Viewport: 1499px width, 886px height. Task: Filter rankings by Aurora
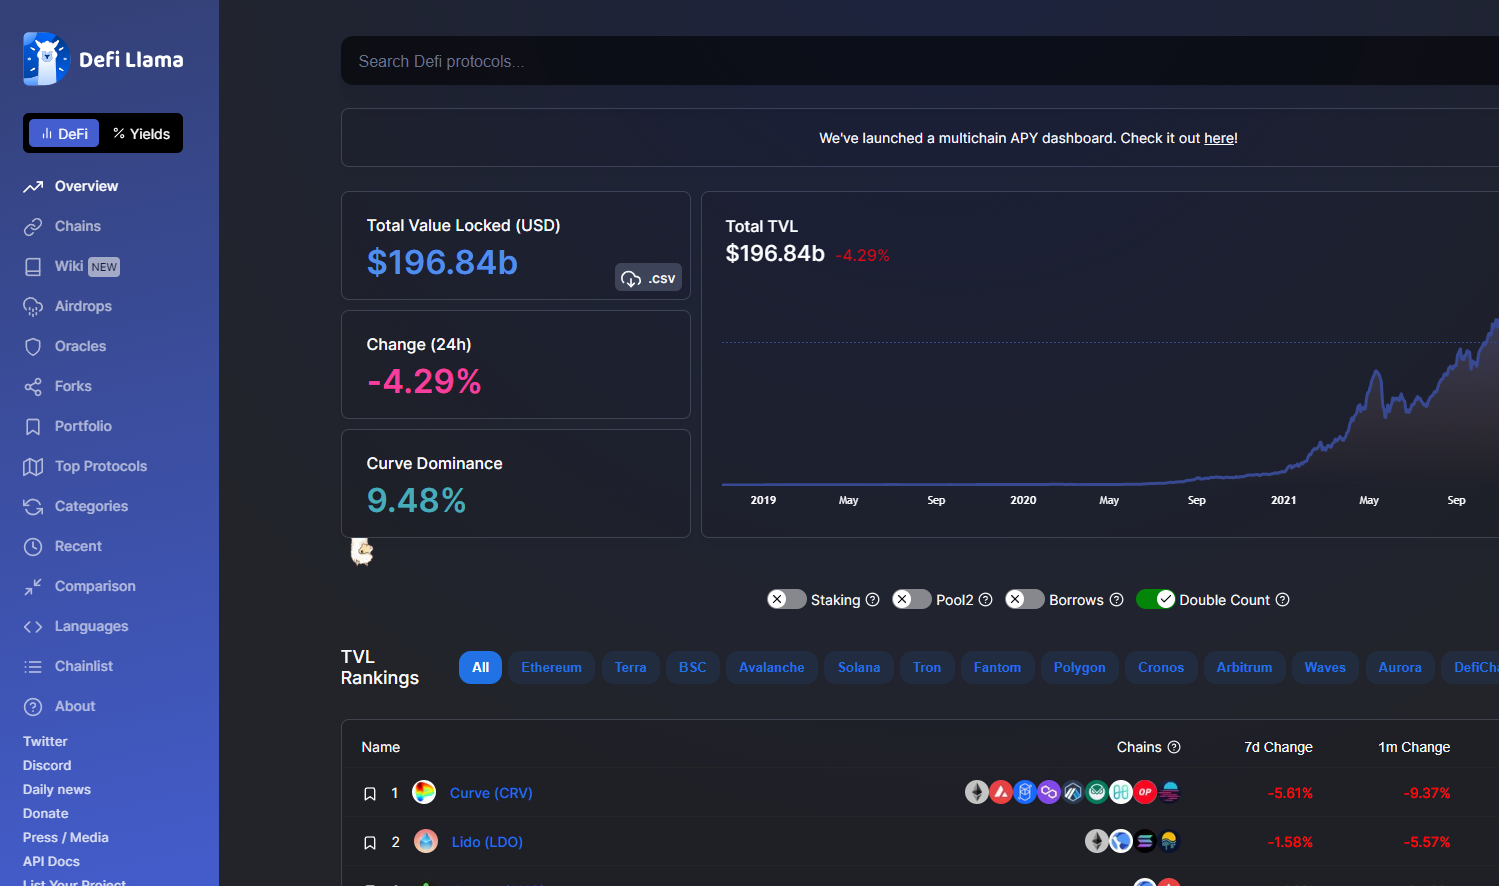pyautogui.click(x=1400, y=667)
